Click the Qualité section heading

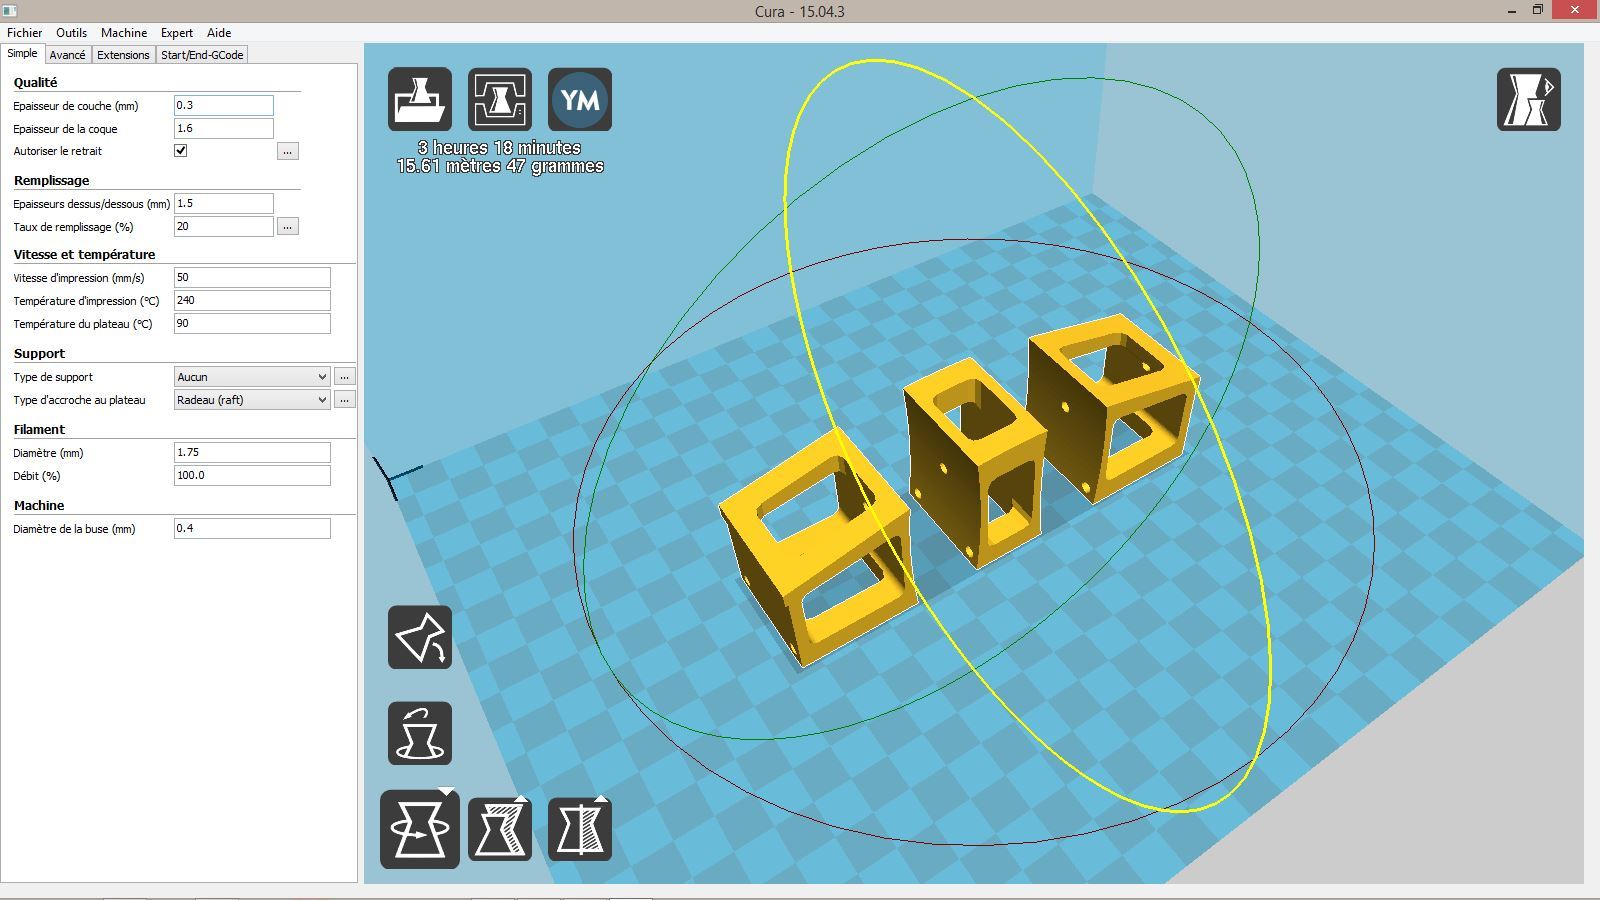pyautogui.click(x=36, y=83)
